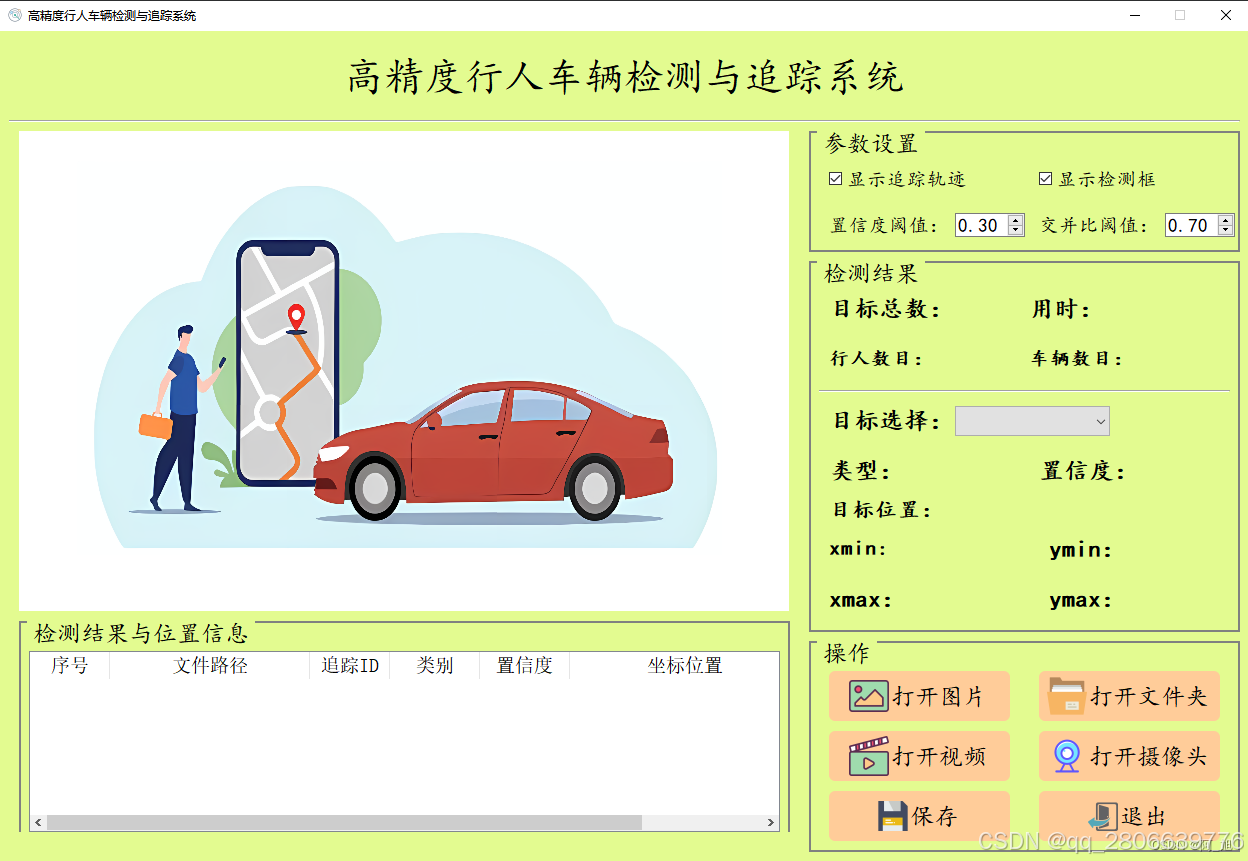Click the clapperboard icon on 打开视频 button
The height and width of the screenshot is (861, 1248).
(868, 756)
